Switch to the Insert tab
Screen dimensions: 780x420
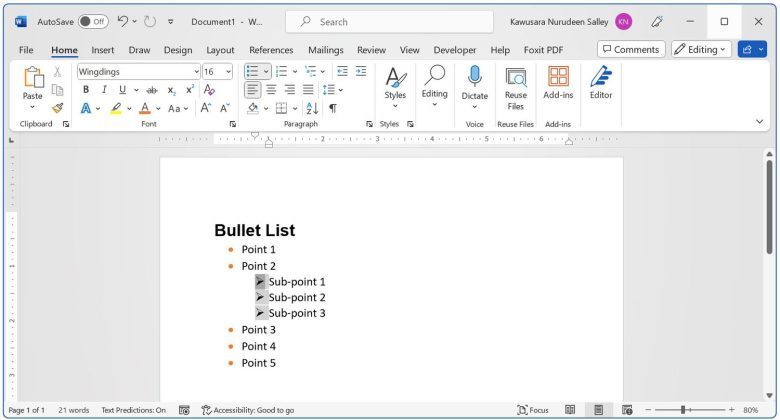[102, 50]
